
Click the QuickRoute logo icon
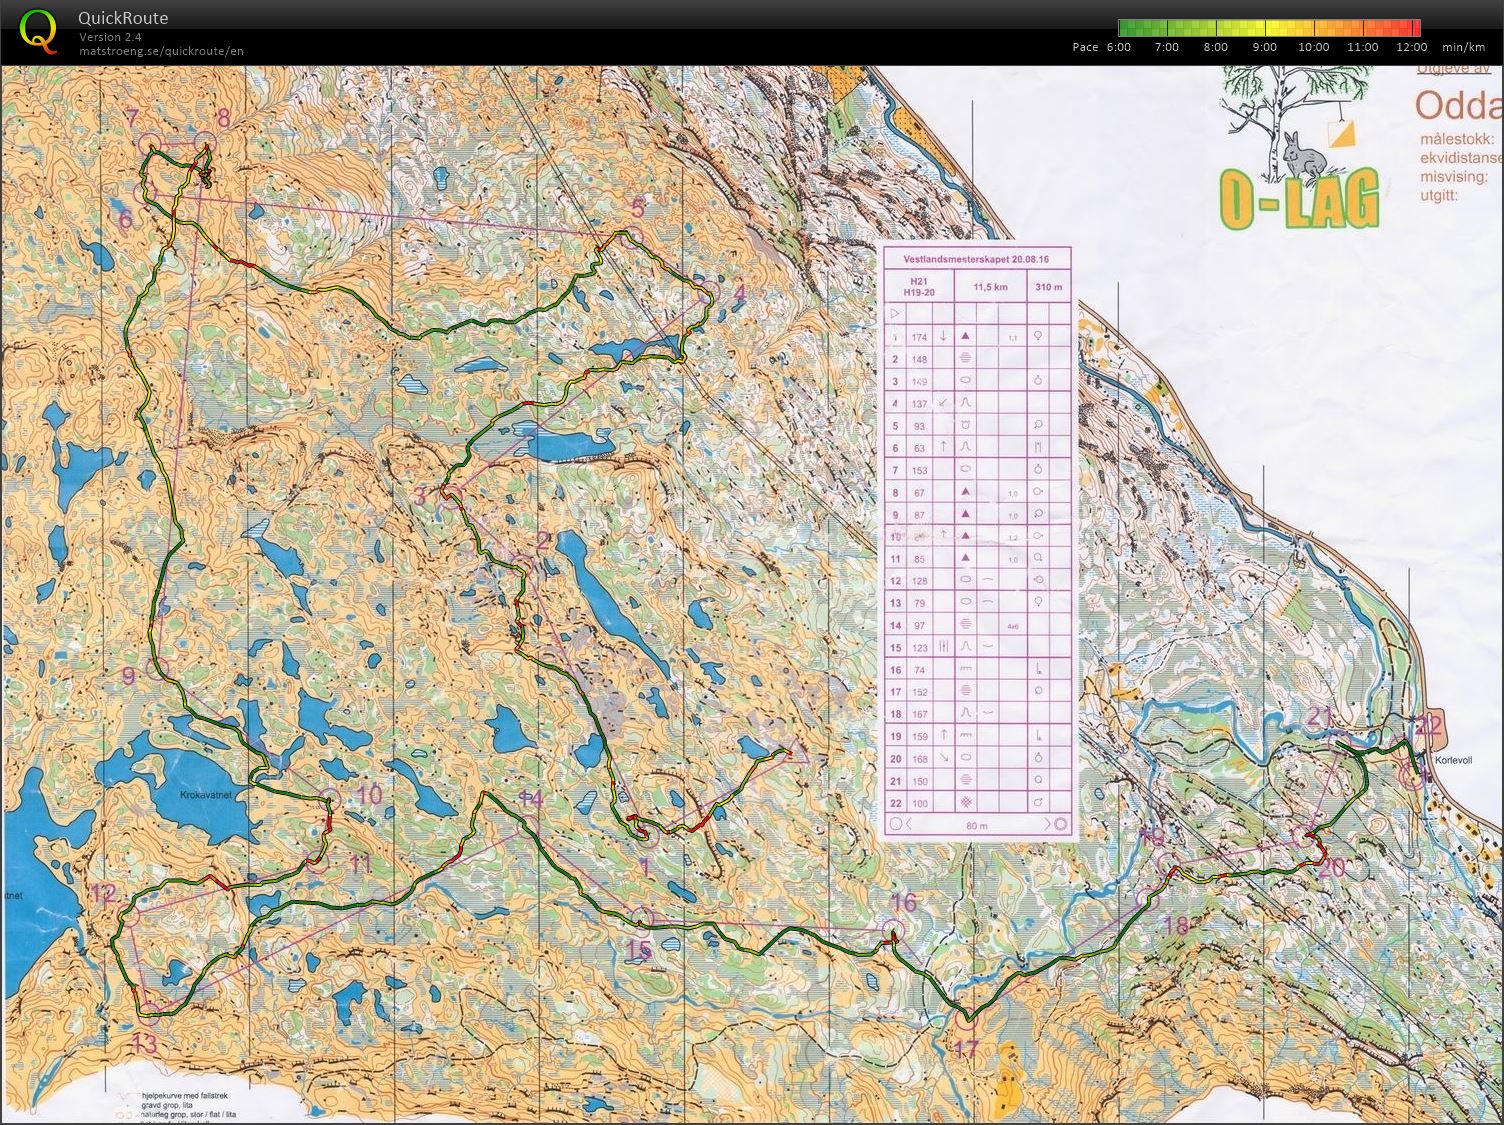pyautogui.click(x=38, y=30)
